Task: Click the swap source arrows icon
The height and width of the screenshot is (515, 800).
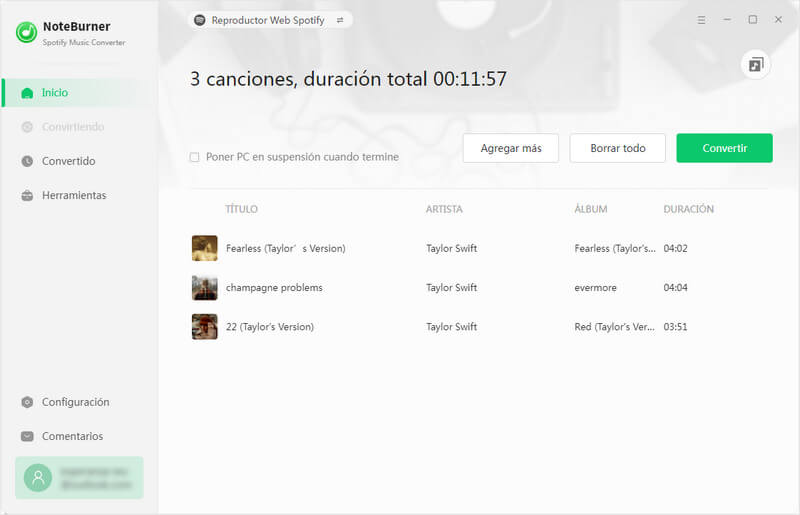Action: pyautogui.click(x=340, y=20)
